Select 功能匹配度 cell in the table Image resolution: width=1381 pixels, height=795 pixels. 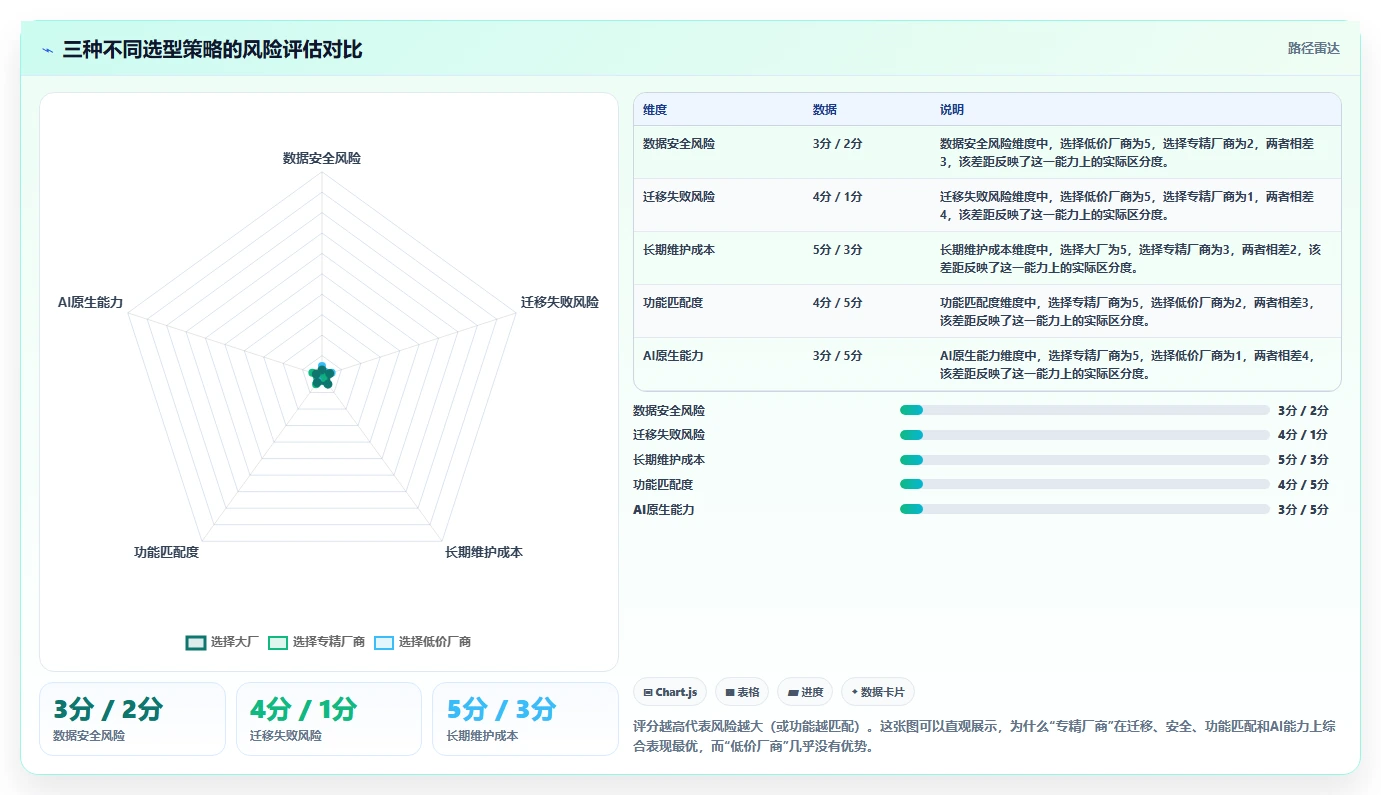click(x=673, y=303)
